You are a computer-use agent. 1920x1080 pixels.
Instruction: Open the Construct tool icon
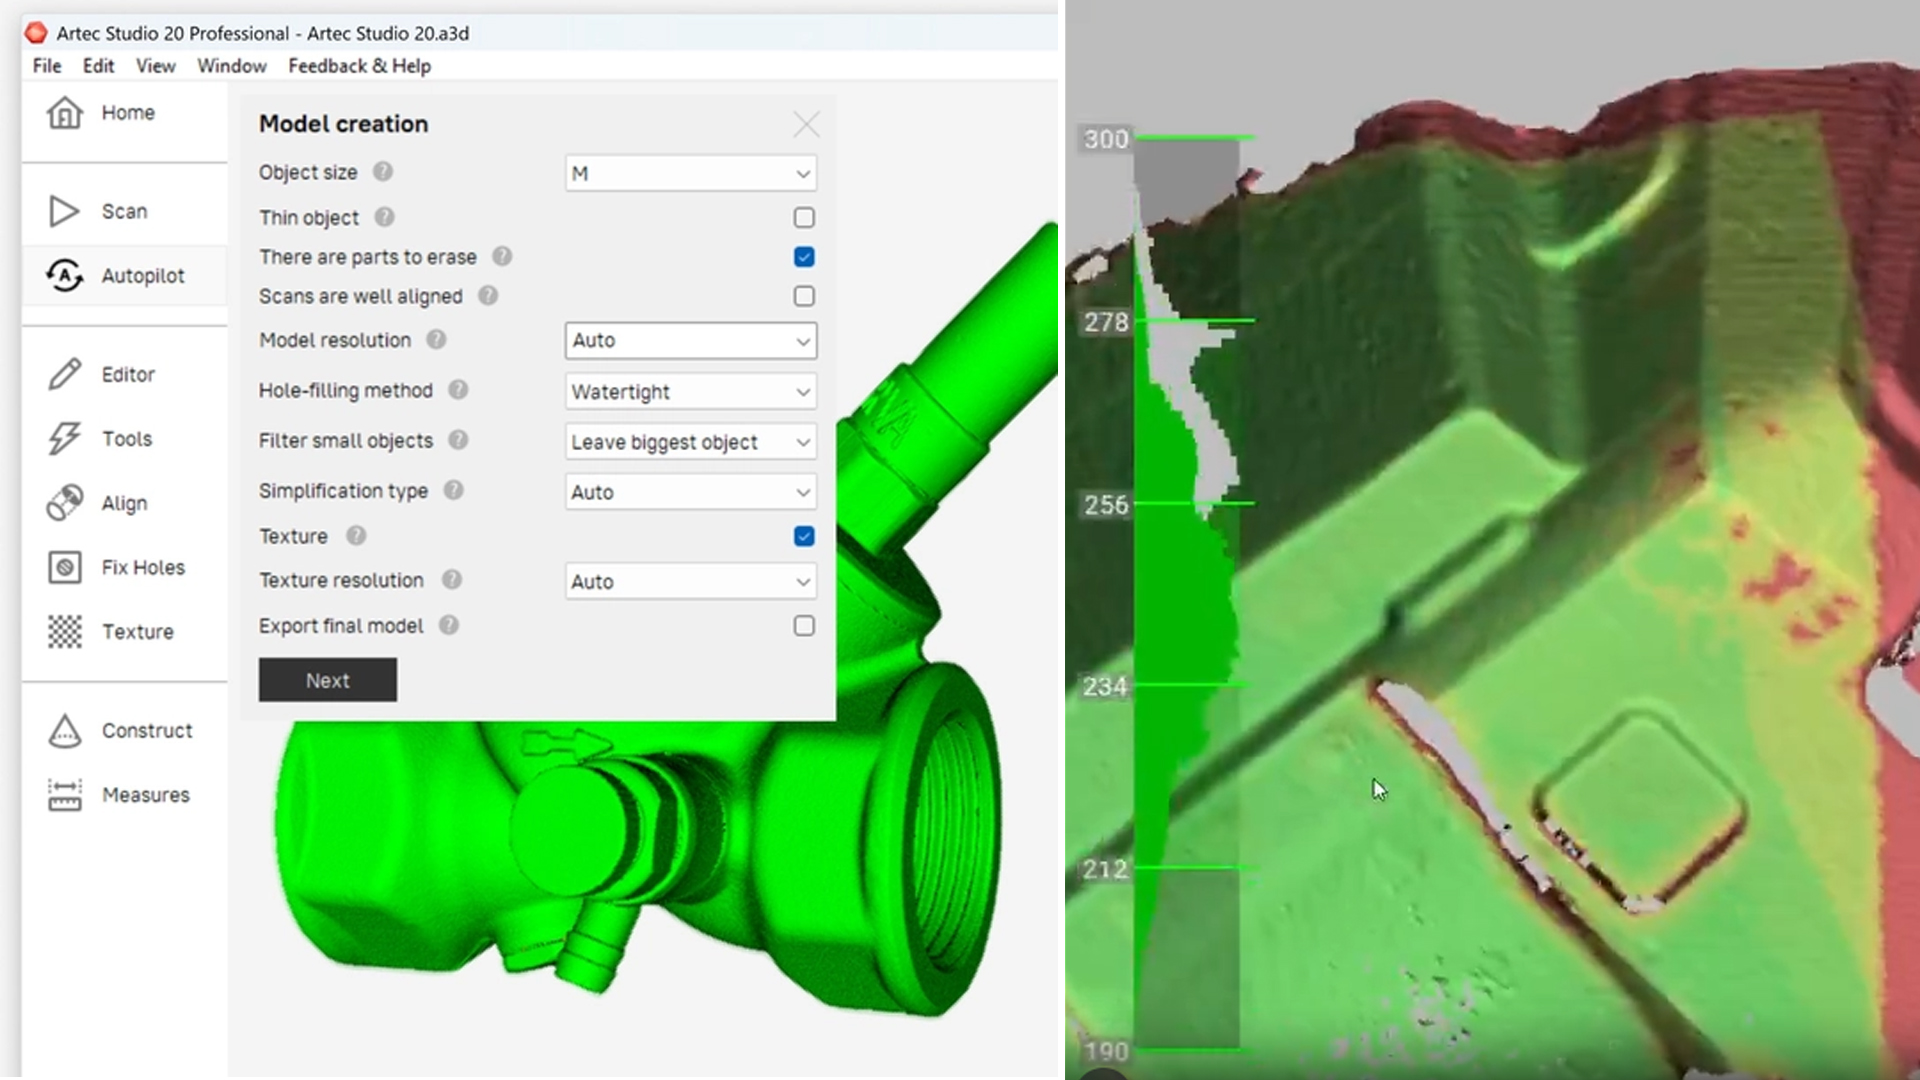click(x=65, y=730)
